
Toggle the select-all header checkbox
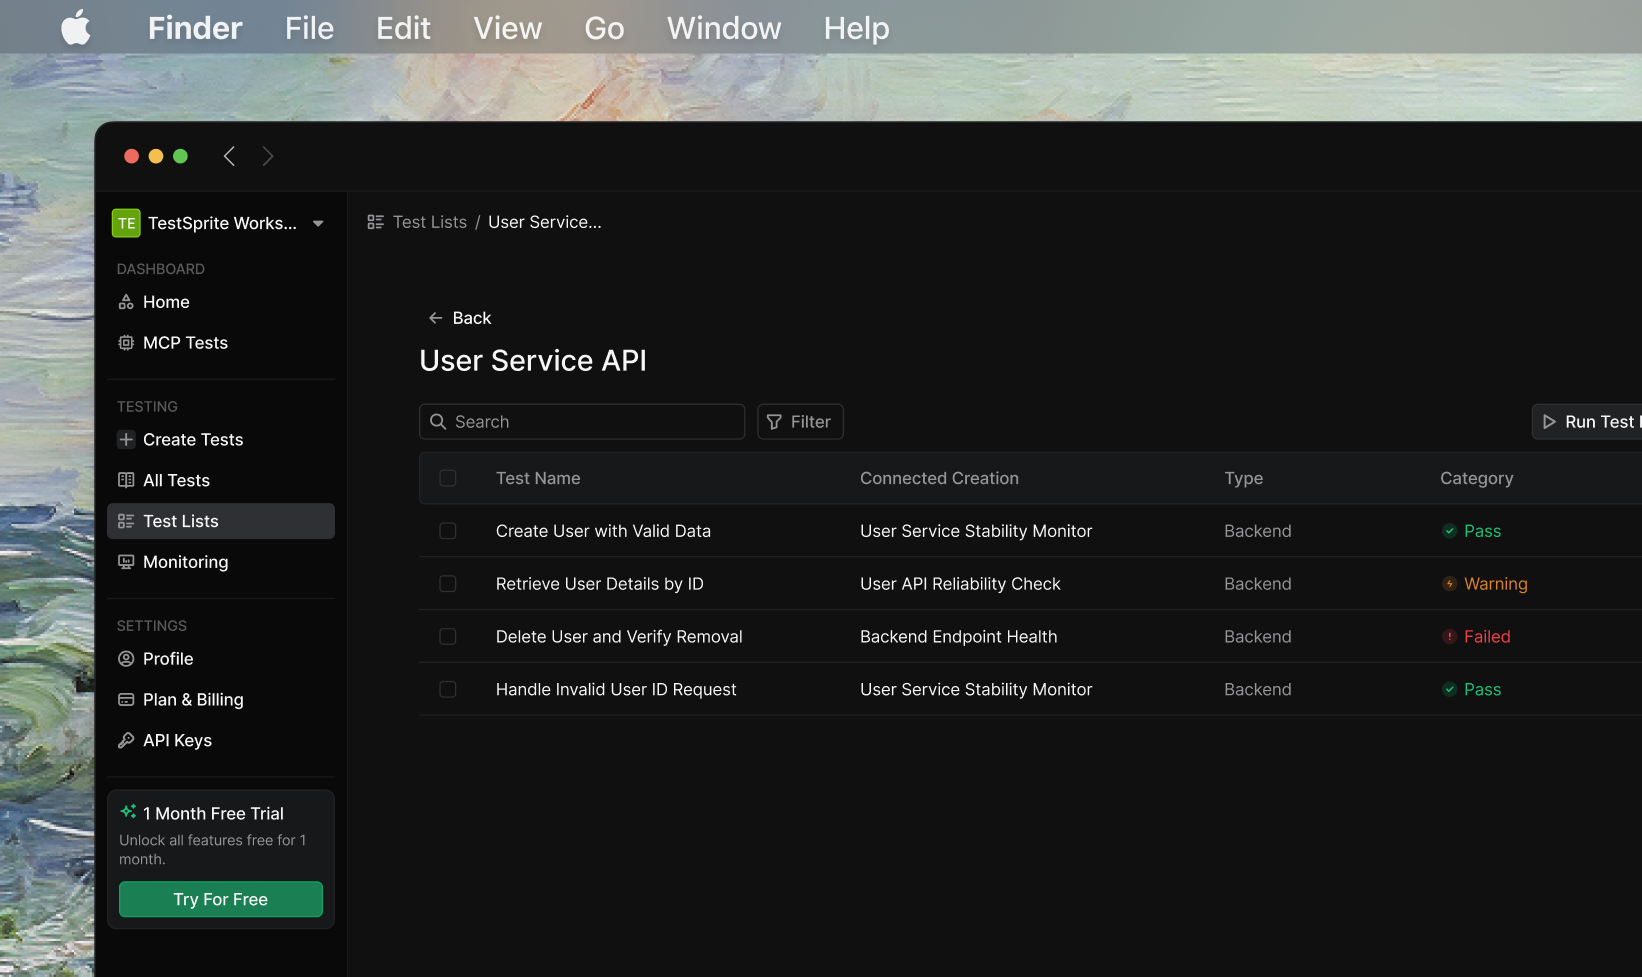click(448, 478)
